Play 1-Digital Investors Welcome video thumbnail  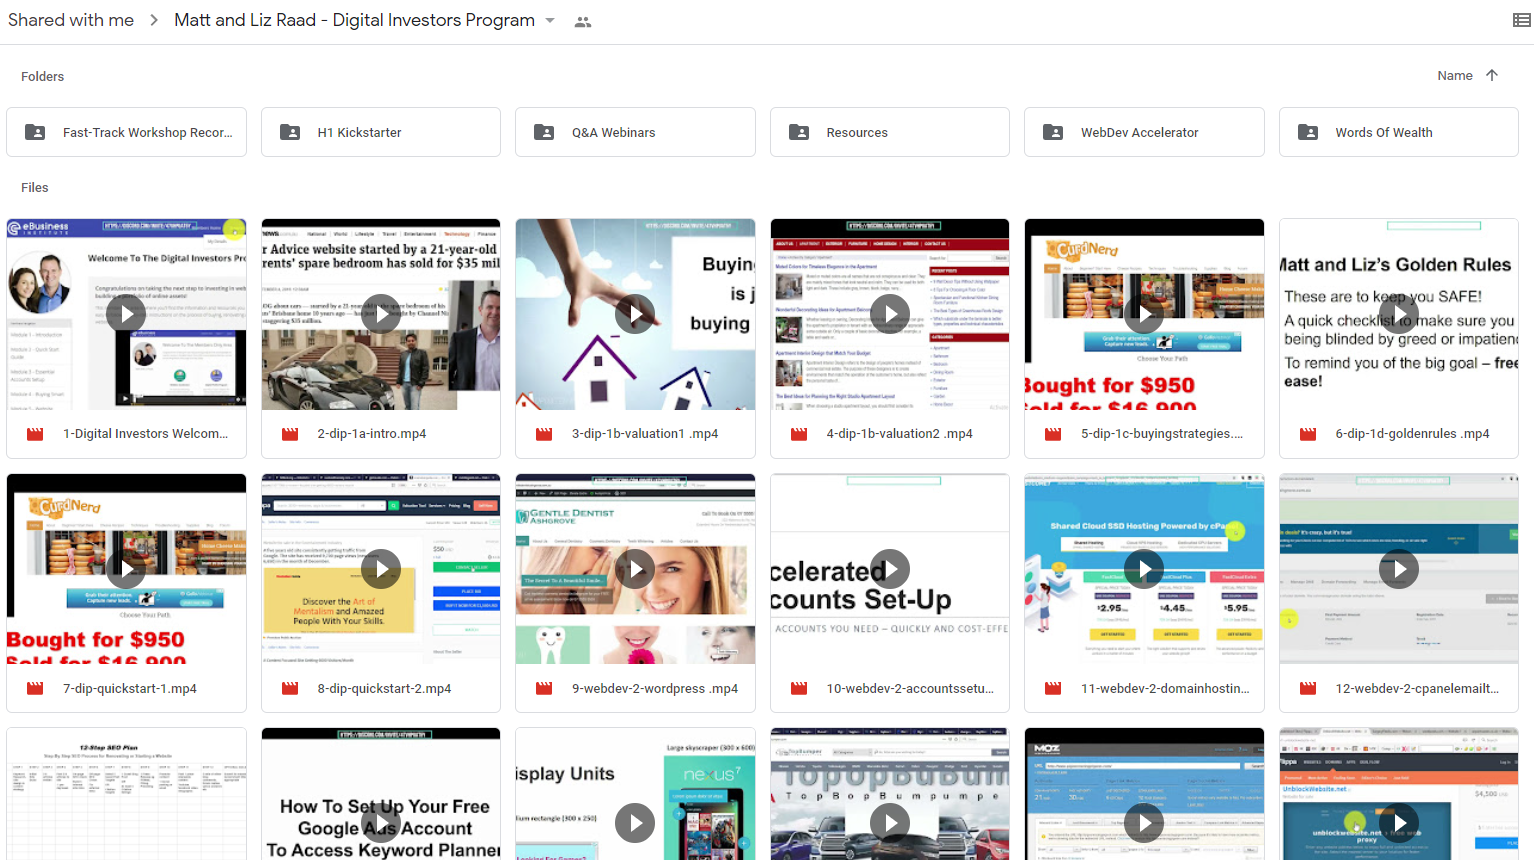pyautogui.click(x=126, y=314)
